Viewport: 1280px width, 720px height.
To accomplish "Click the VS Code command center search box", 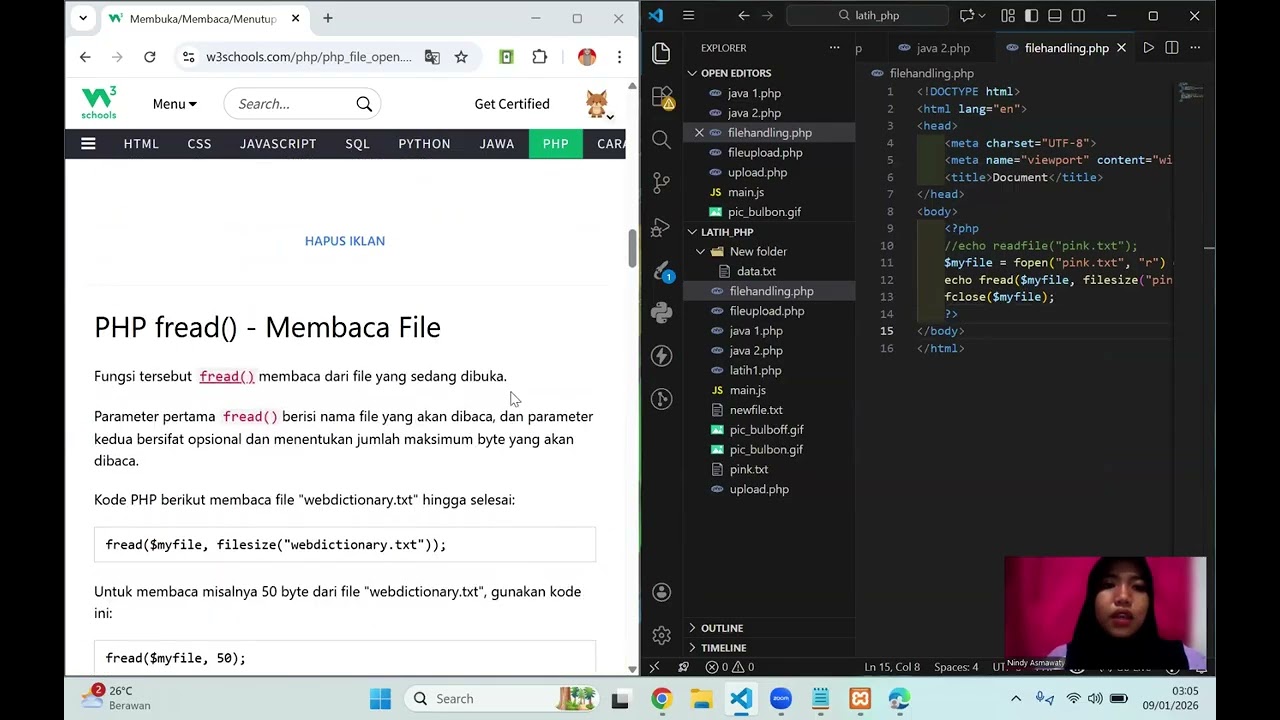I will point(867,15).
